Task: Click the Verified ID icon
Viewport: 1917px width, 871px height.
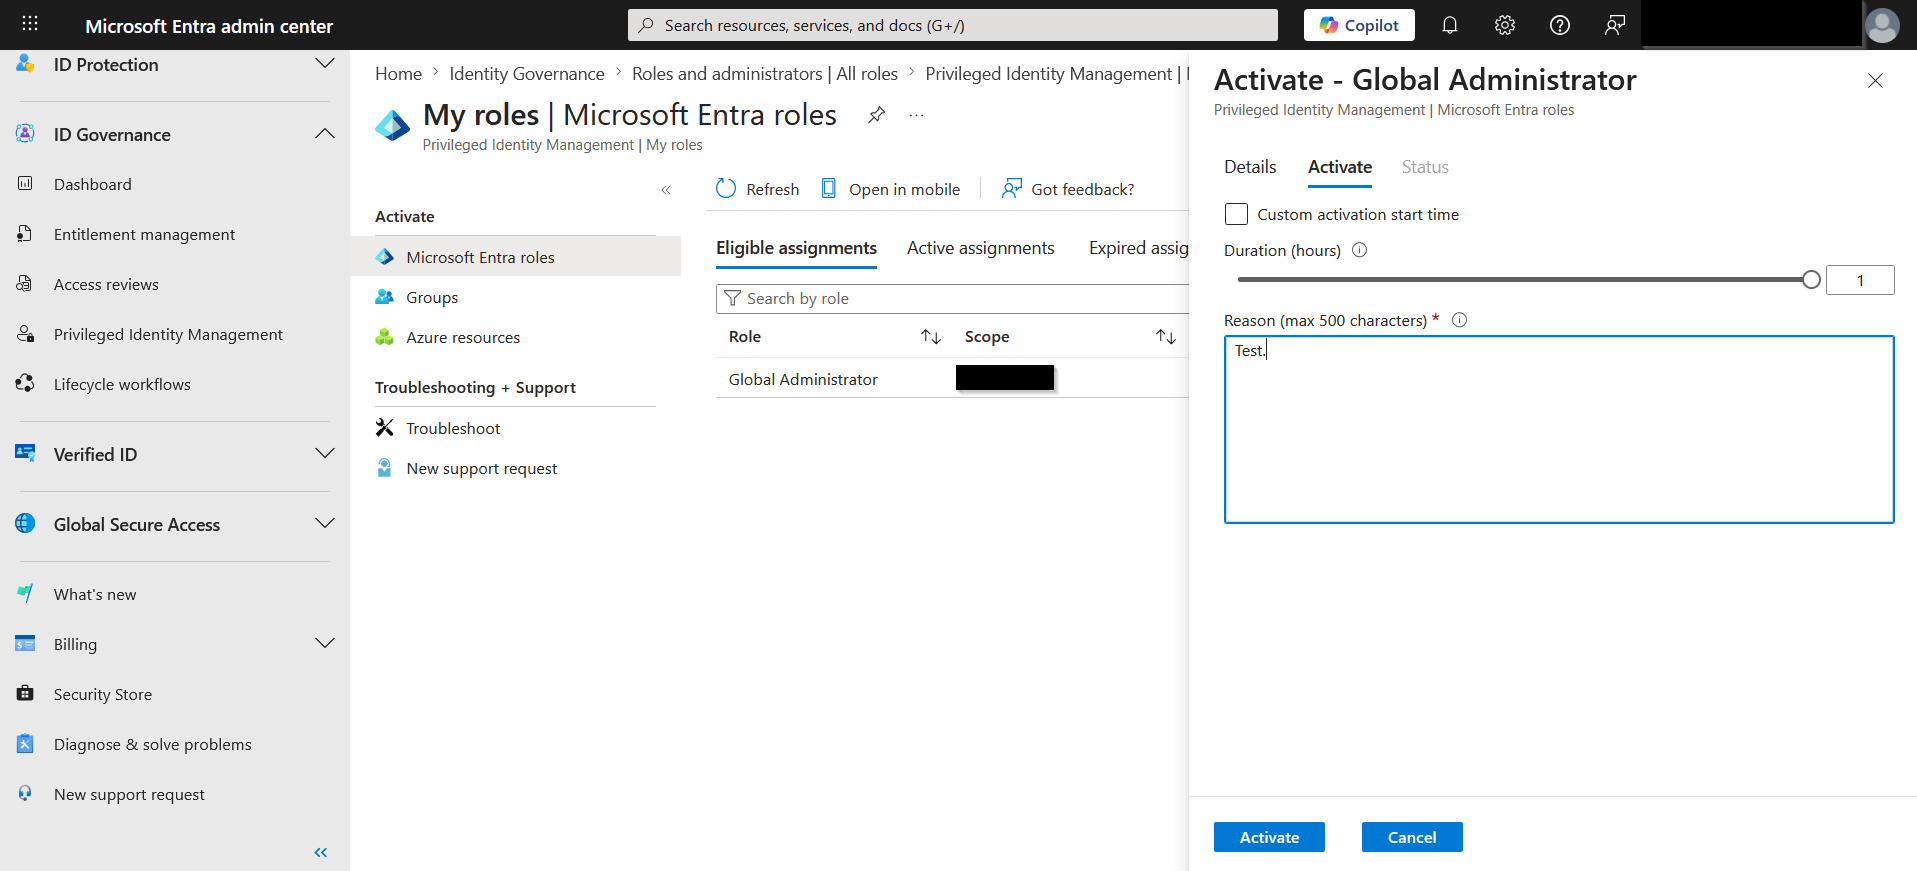Action: point(25,453)
